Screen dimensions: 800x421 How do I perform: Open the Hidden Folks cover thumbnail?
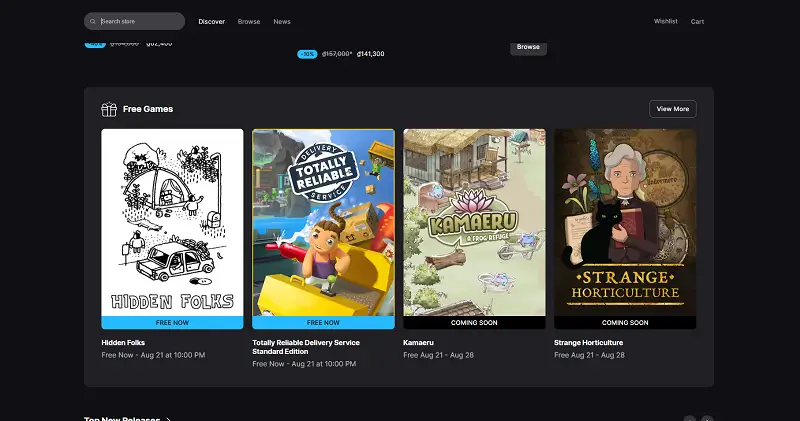pos(172,222)
